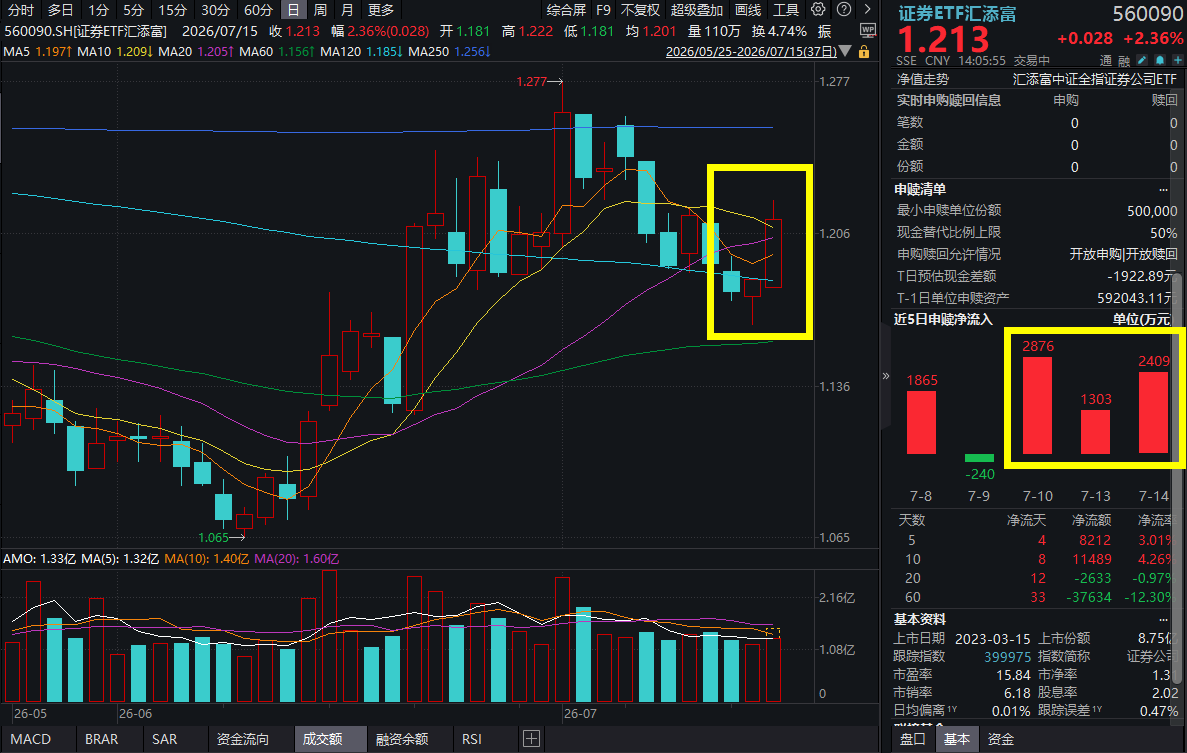Select the 周 weekly period
This screenshot has height=753, width=1187.
(320, 10)
